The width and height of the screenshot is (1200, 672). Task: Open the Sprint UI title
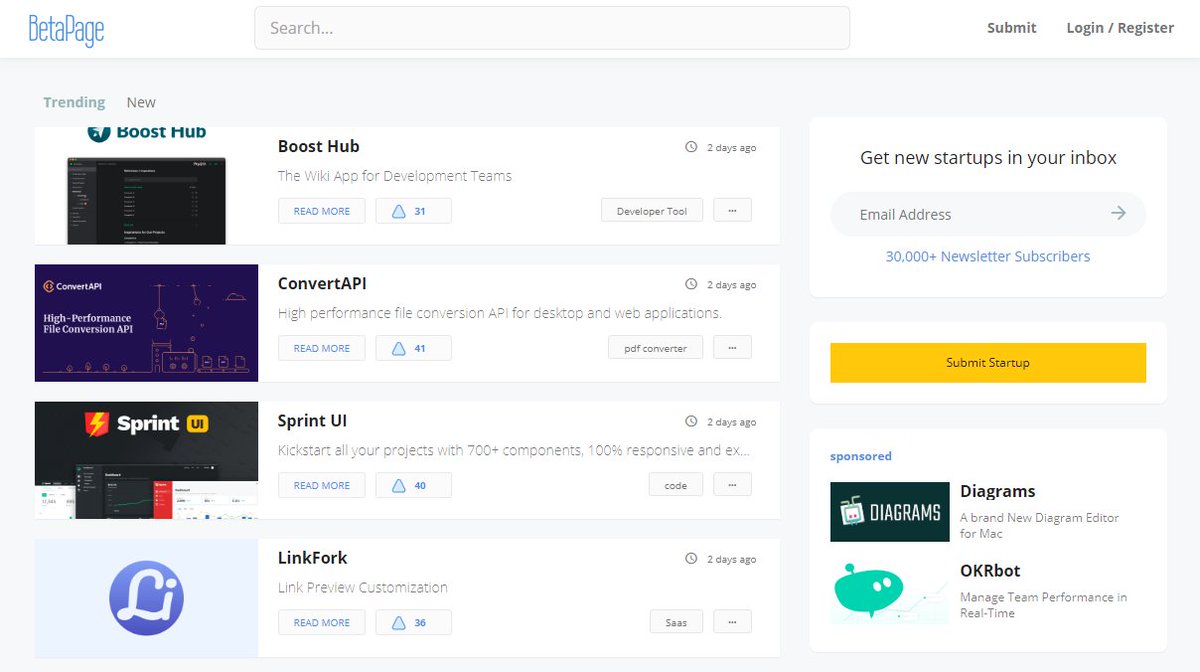pos(312,420)
